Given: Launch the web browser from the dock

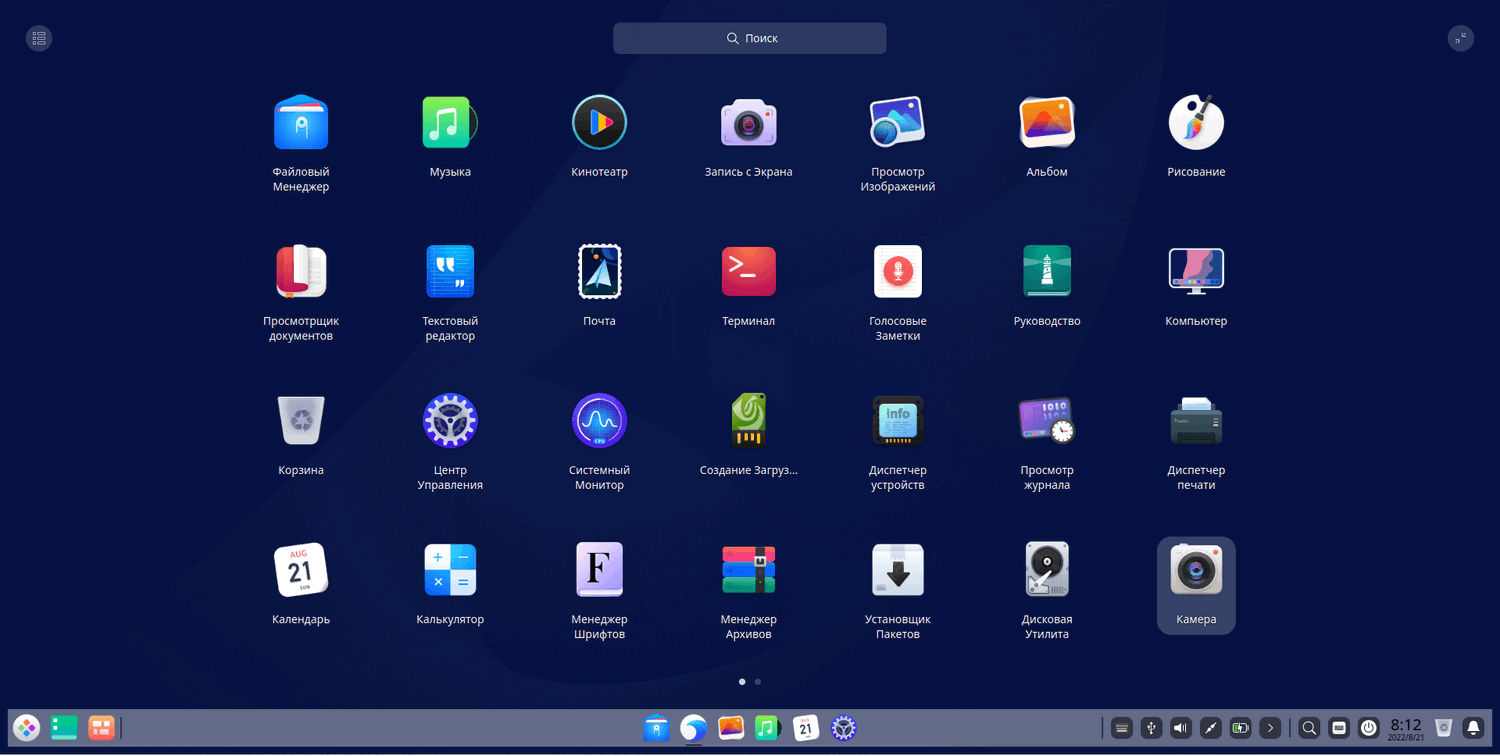Looking at the screenshot, I should click(694, 728).
